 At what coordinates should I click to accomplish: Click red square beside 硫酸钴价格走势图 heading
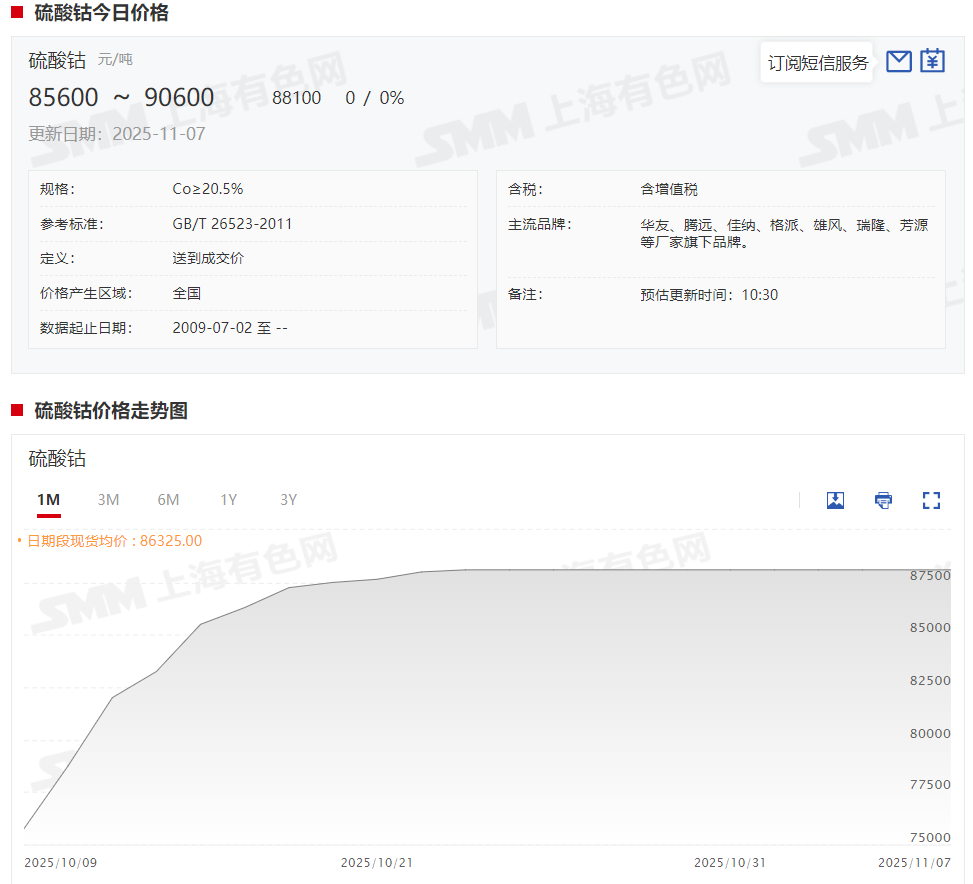pos(17,410)
